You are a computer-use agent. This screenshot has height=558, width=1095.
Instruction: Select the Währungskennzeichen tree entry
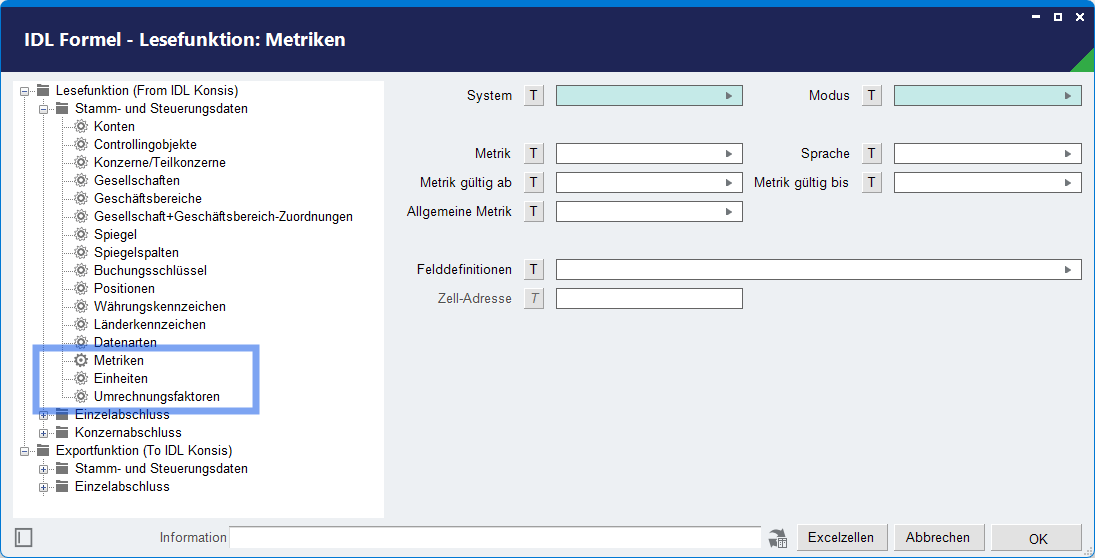160,307
